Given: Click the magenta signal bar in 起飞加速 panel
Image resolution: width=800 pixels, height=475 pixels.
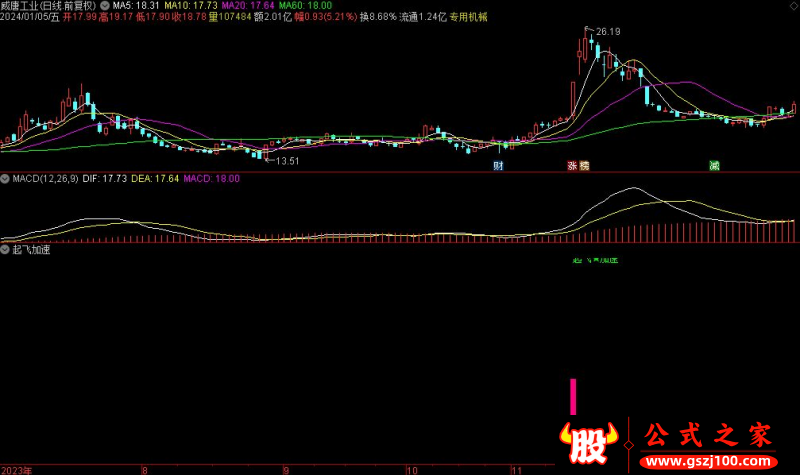Looking at the screenshot, I should tap(573, 396).
